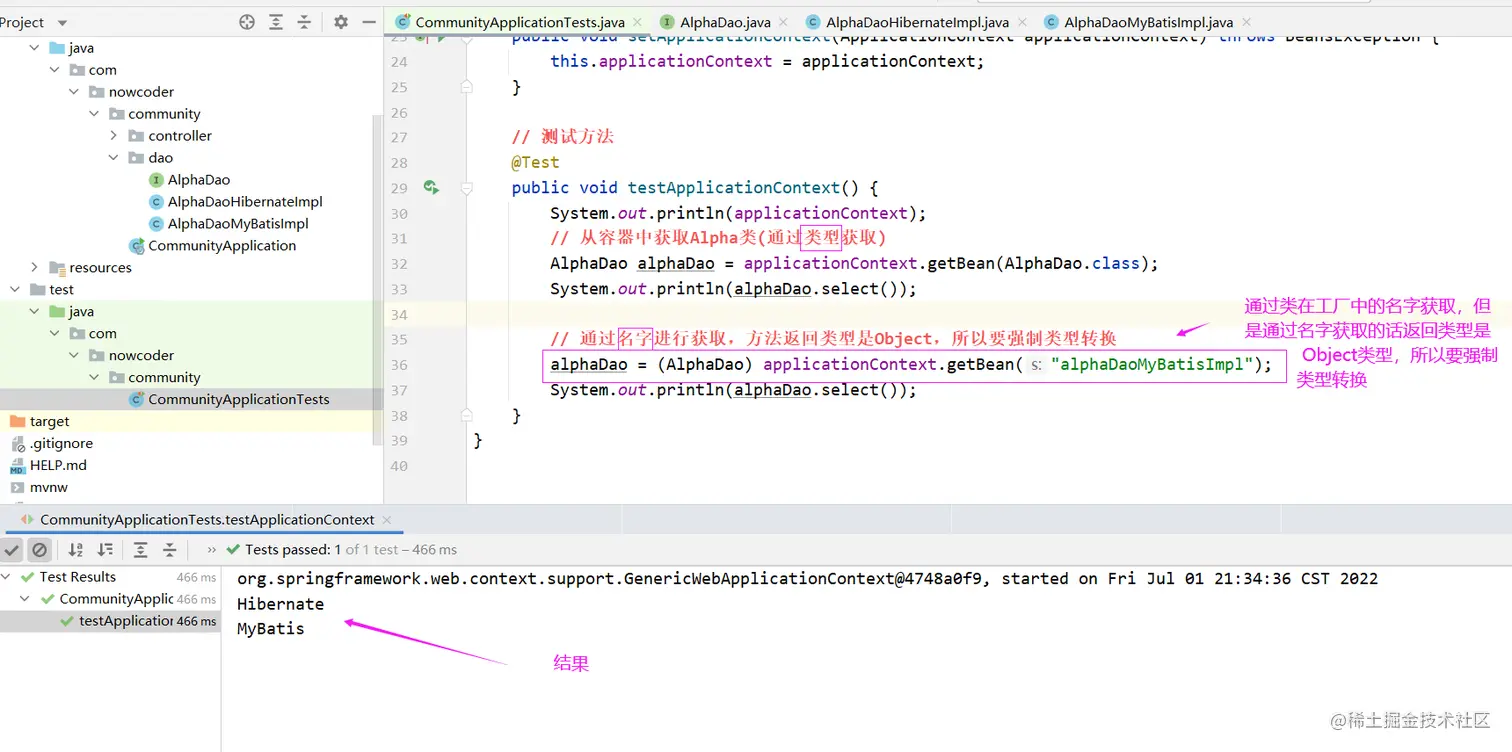1512x752 pixels.
Task: Click the Expand All icon in Project panel
Action: pos(276,22)
